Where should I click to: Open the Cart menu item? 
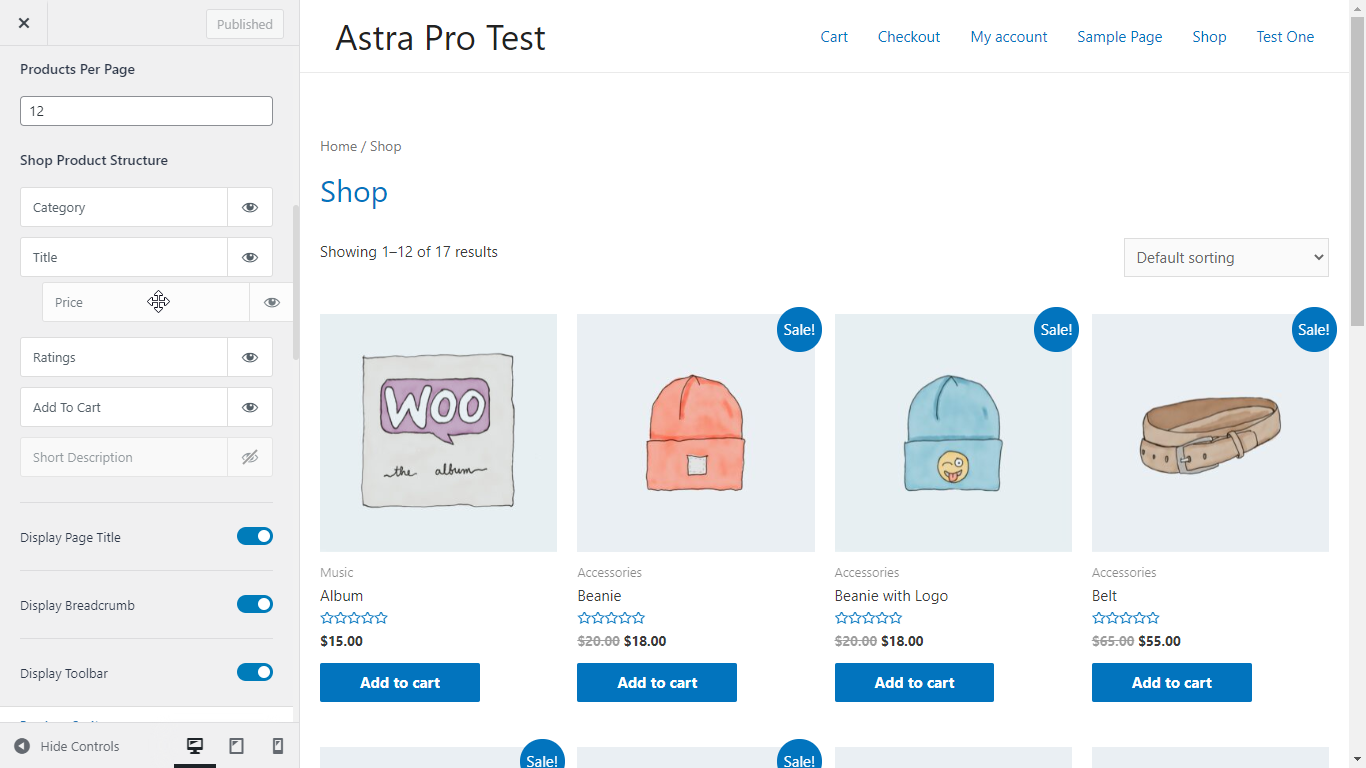click(834, 37)
